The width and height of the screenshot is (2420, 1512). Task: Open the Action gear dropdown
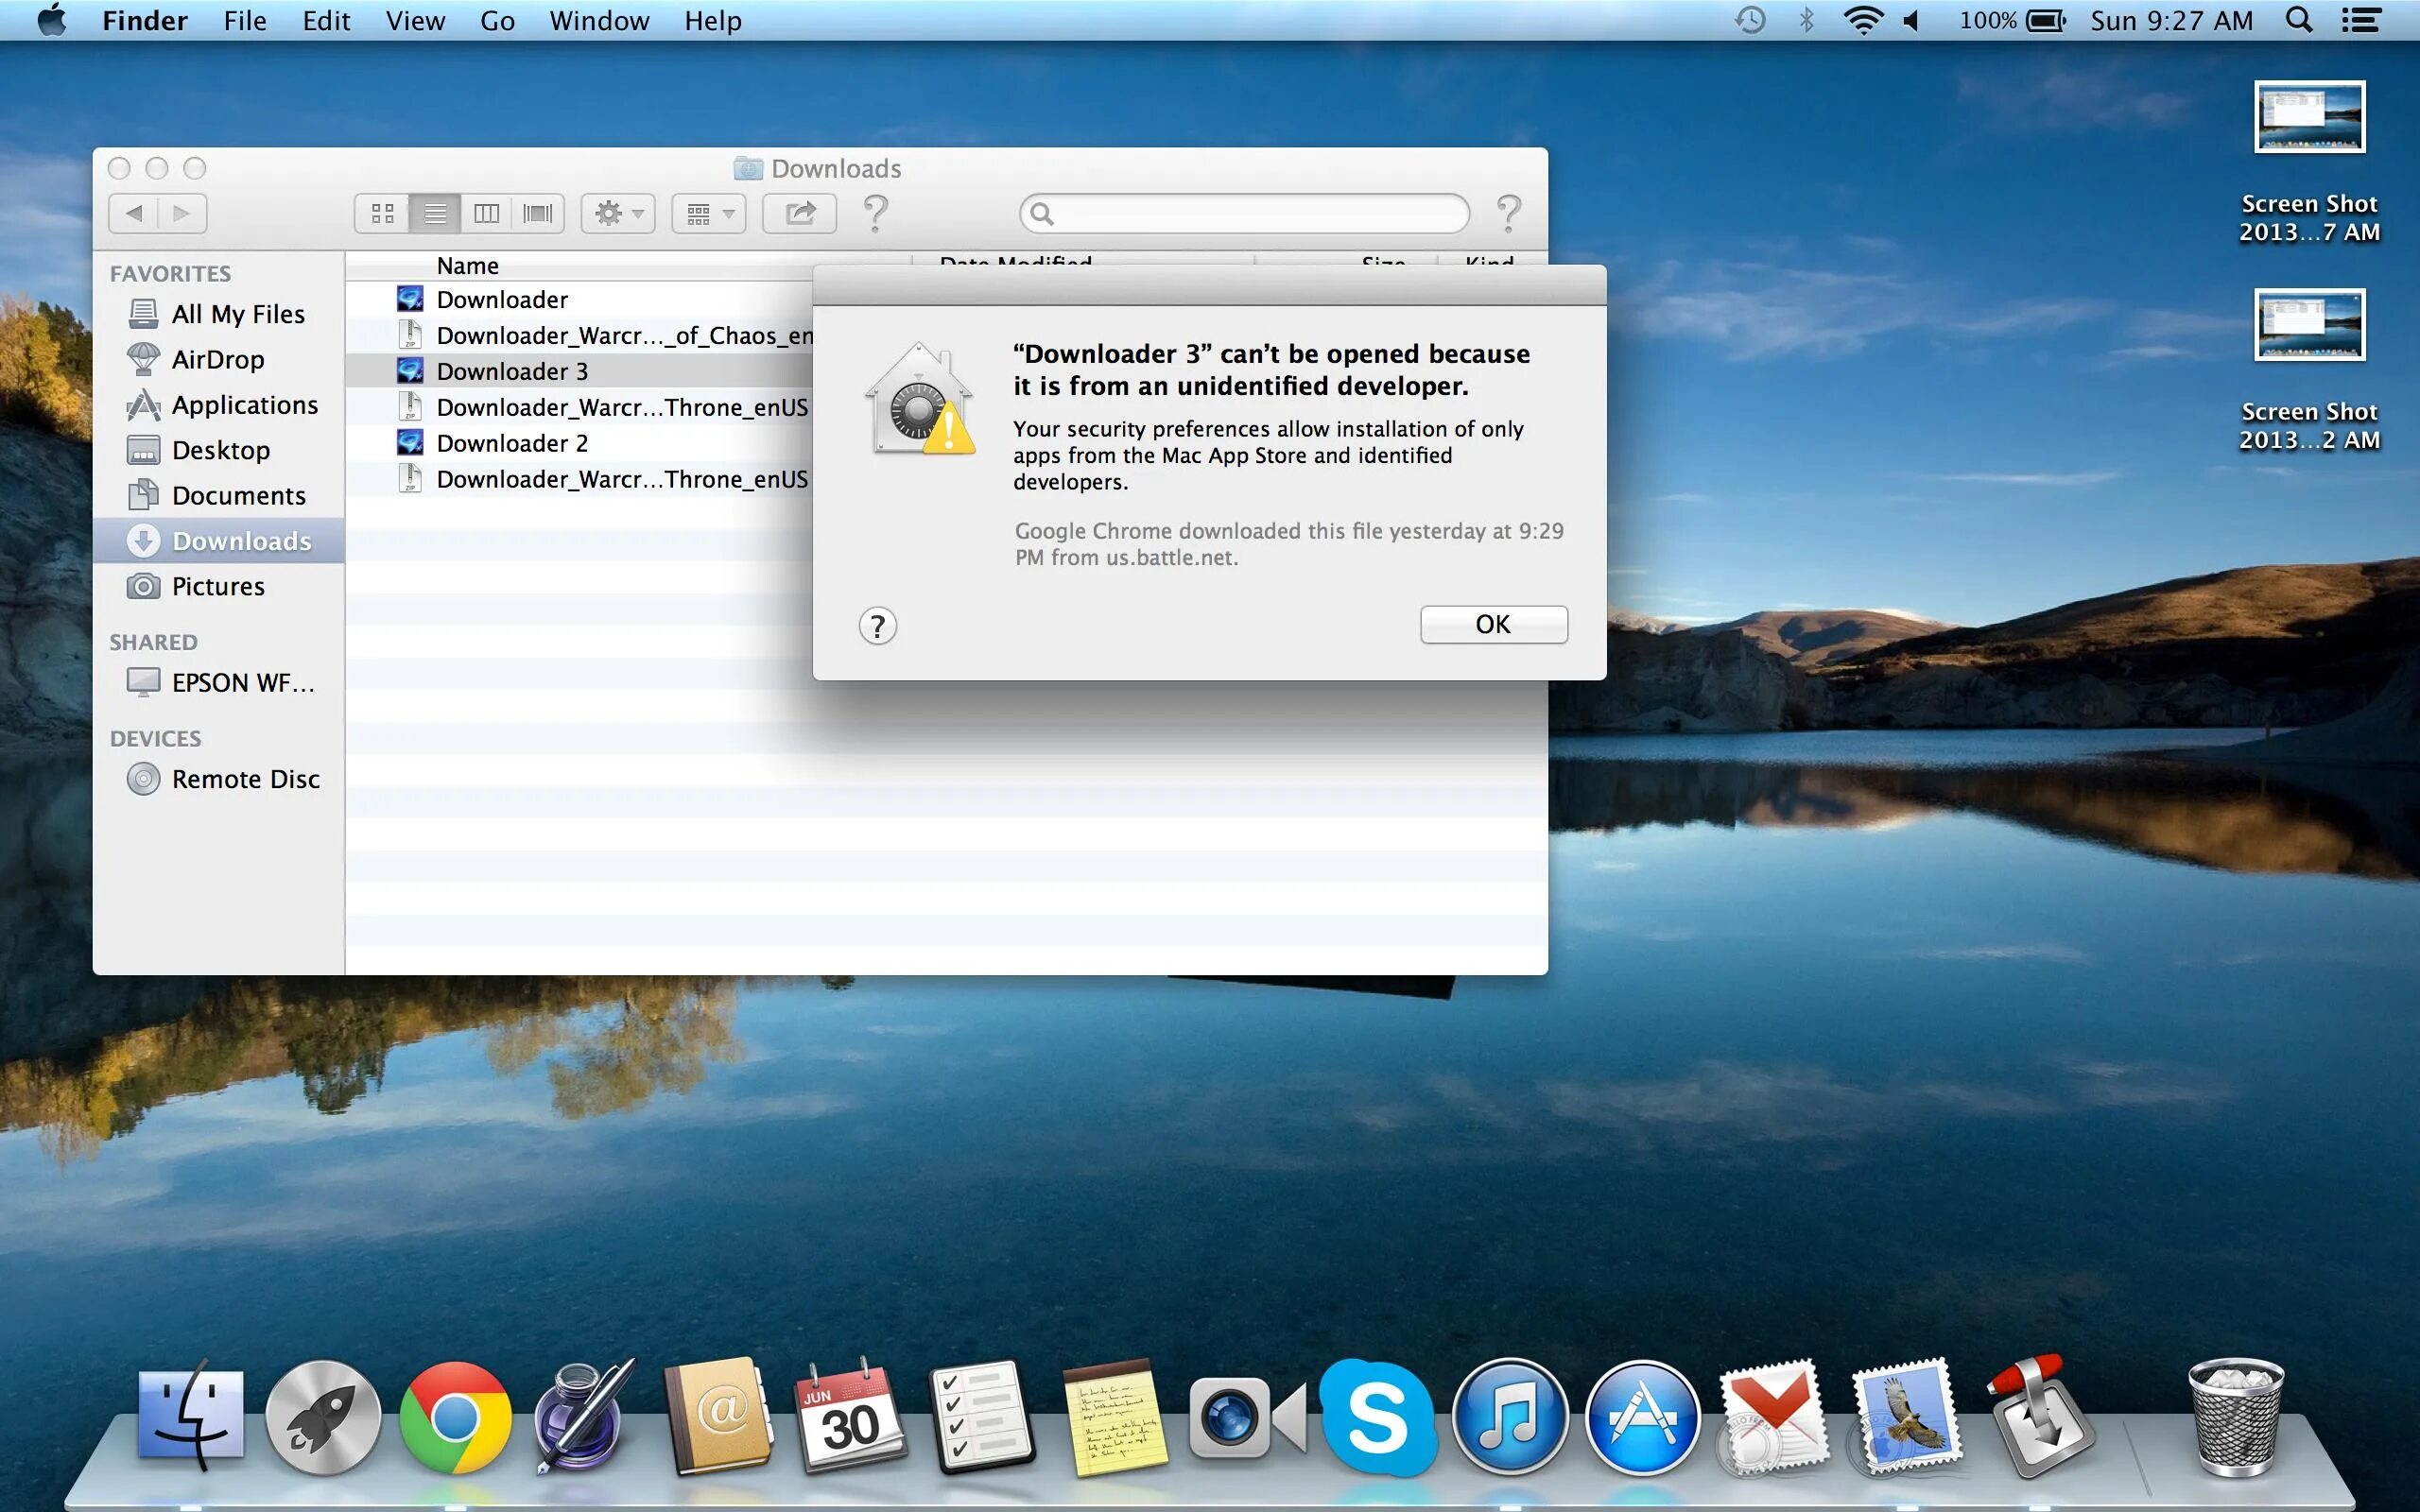[x=618, y=213]
